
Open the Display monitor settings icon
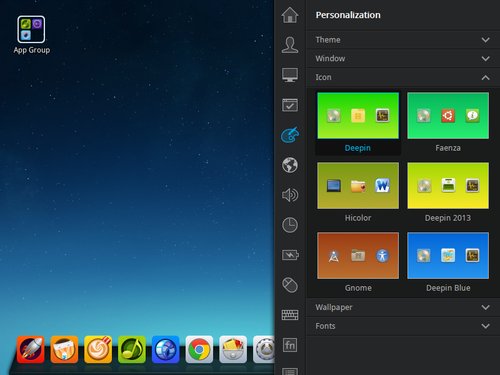(290, 75)
